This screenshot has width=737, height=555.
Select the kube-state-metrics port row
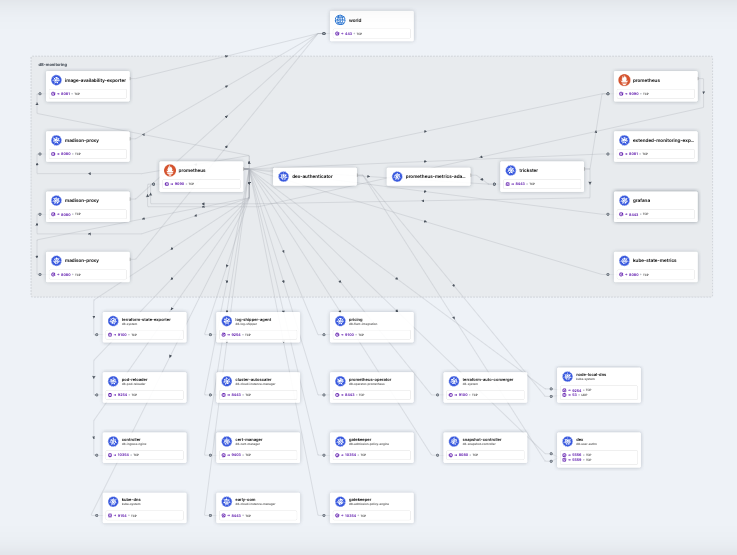[656, 274]
